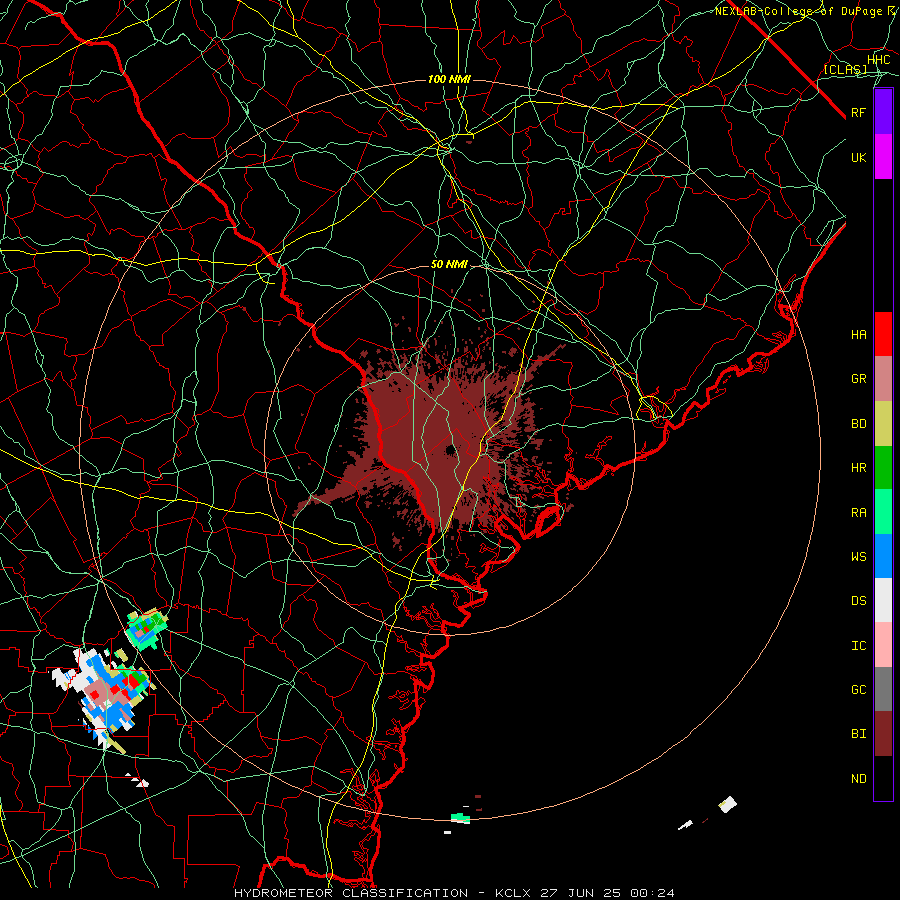The height and width of the screenshot is (900, 900).
Task: Select the pink IC legend swatch
Action: pos(883,645)
